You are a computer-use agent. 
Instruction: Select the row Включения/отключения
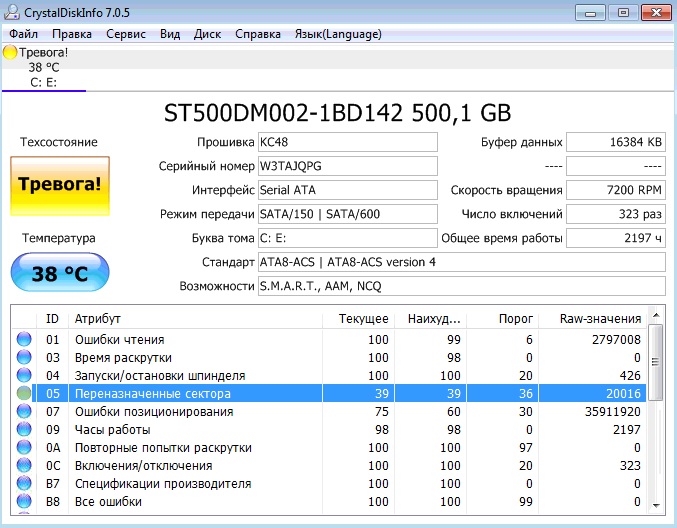330,465
